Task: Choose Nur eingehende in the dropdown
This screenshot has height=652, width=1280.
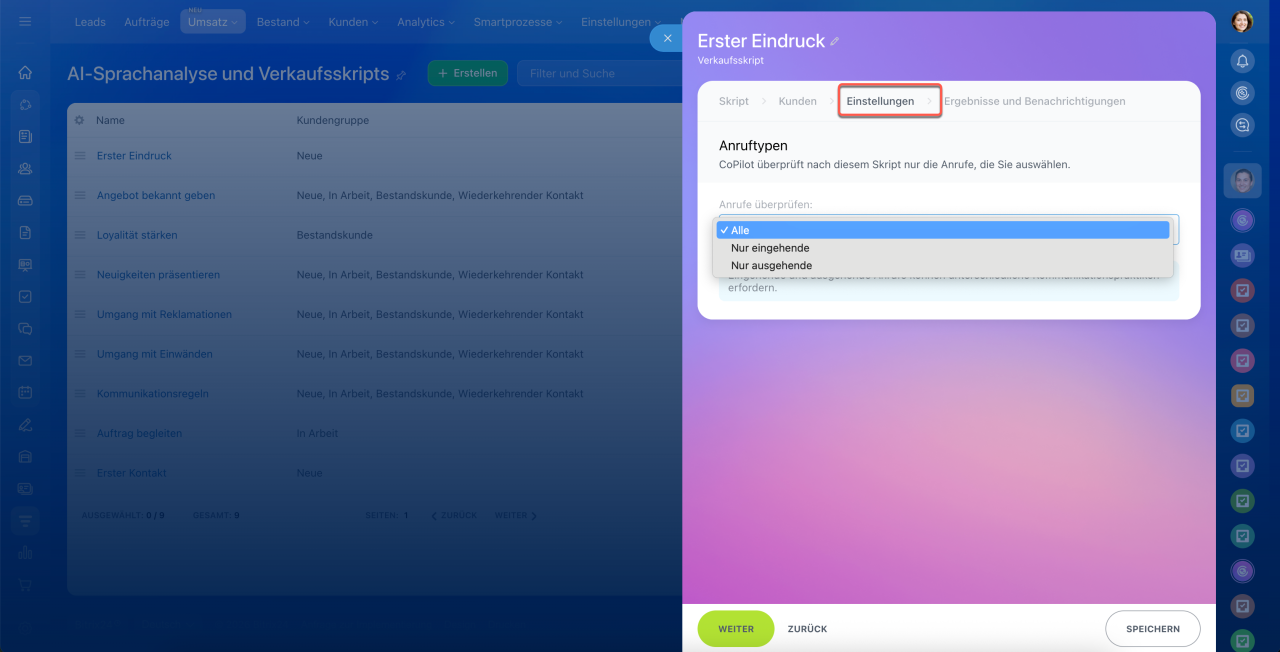Action: click(x=942, y=248)
